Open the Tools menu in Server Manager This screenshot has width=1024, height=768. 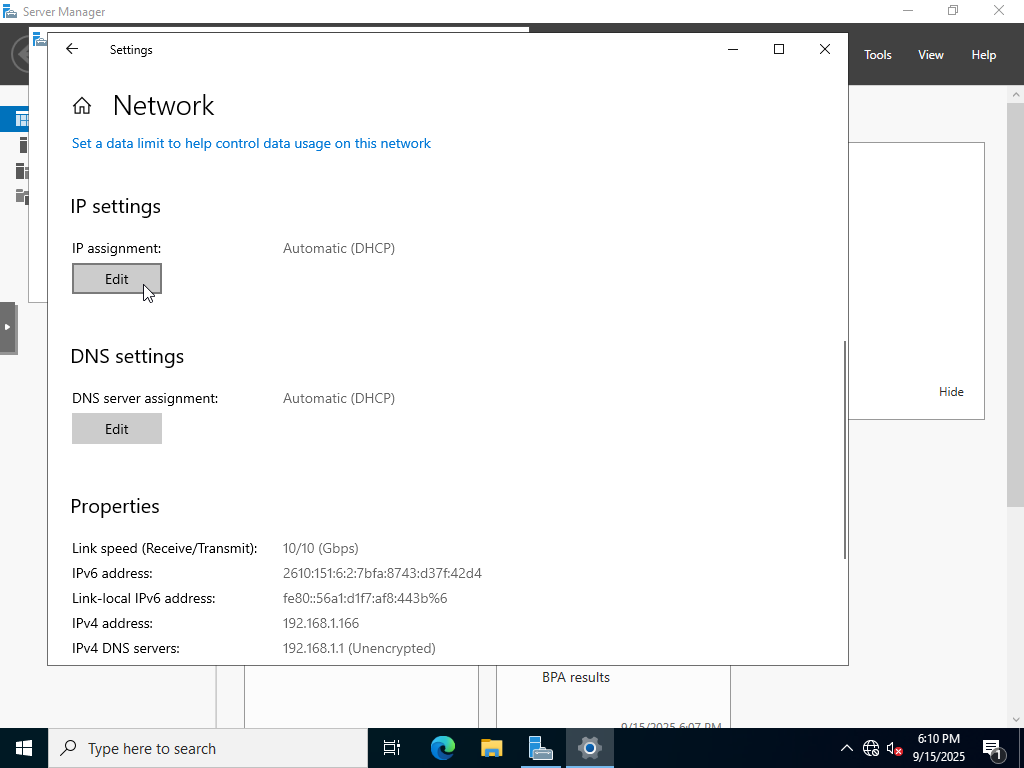point(877,55)
